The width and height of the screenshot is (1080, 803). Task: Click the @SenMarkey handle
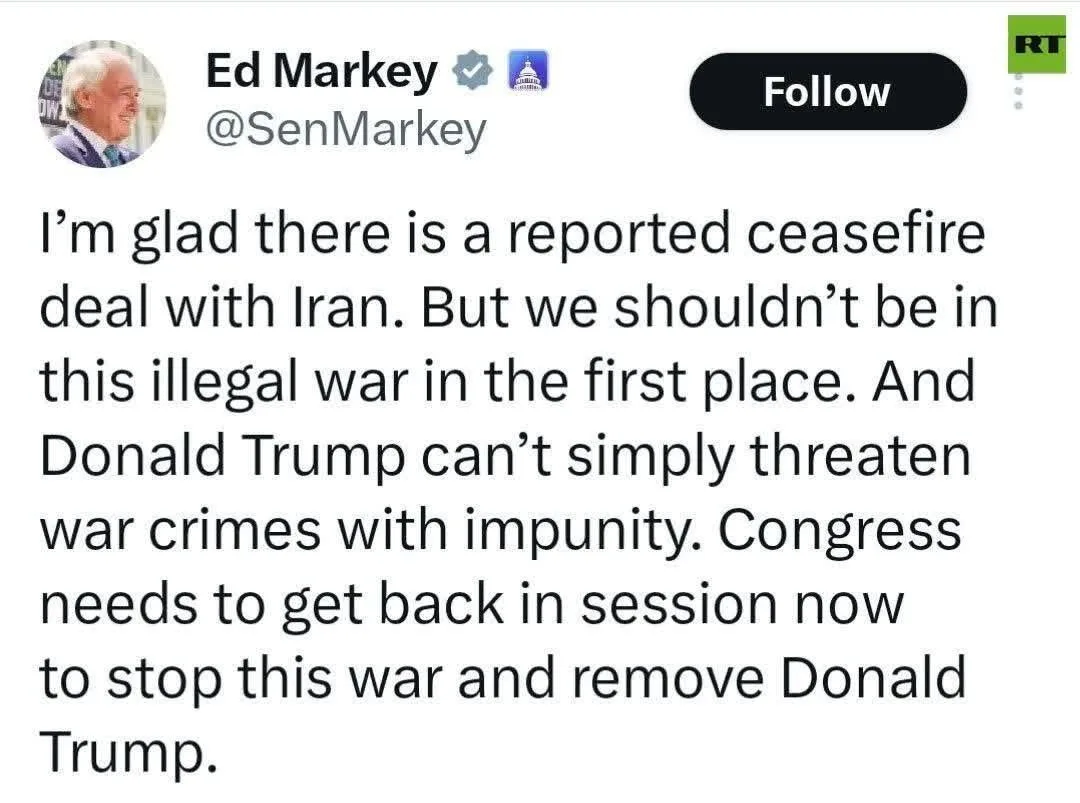[x=346, y=130]
